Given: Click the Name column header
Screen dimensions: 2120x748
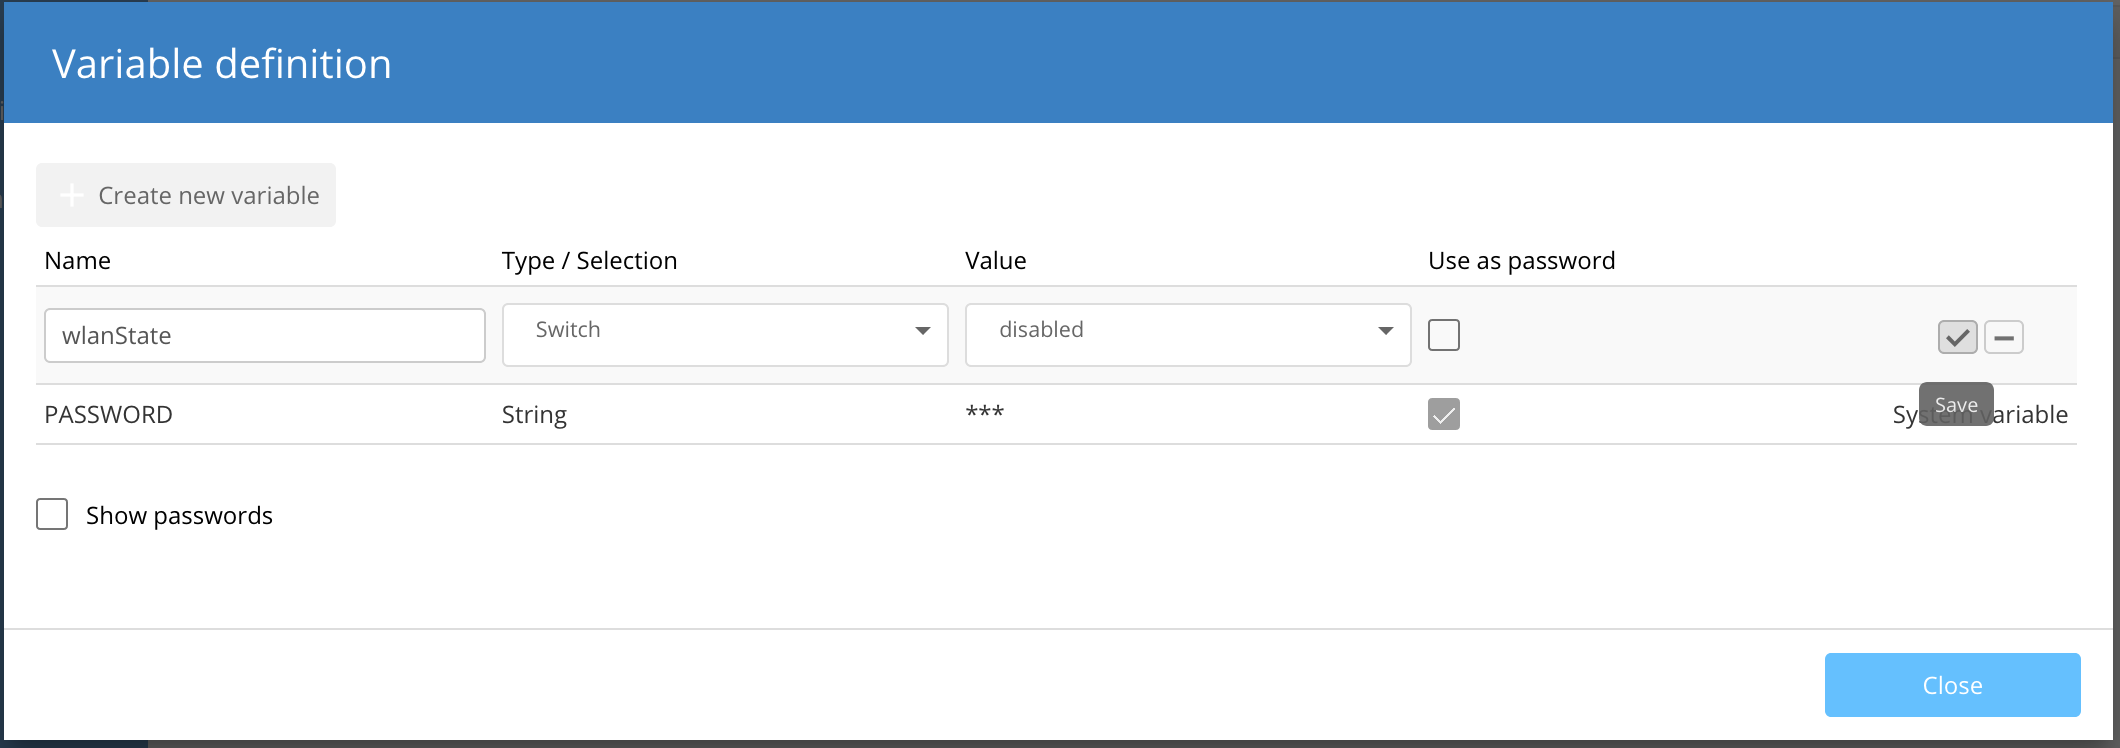Looking at the screenshot, I should (x=78, y=261).
